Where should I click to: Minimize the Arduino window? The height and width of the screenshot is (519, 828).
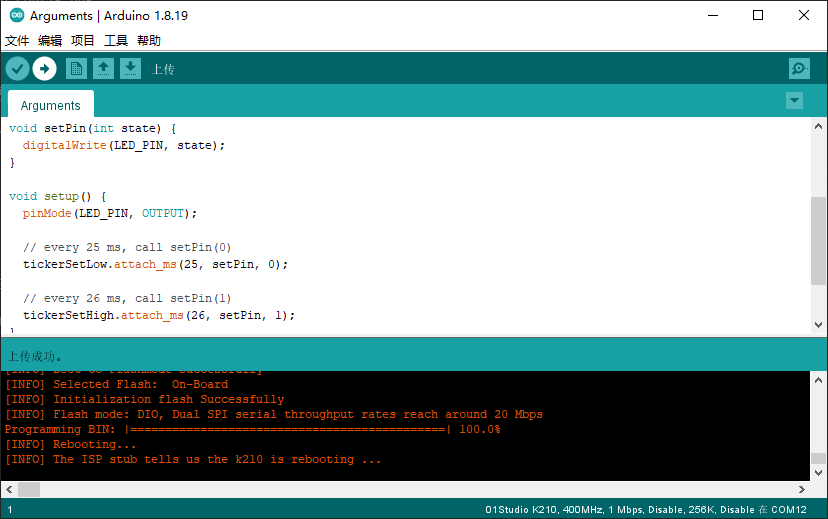713,15
